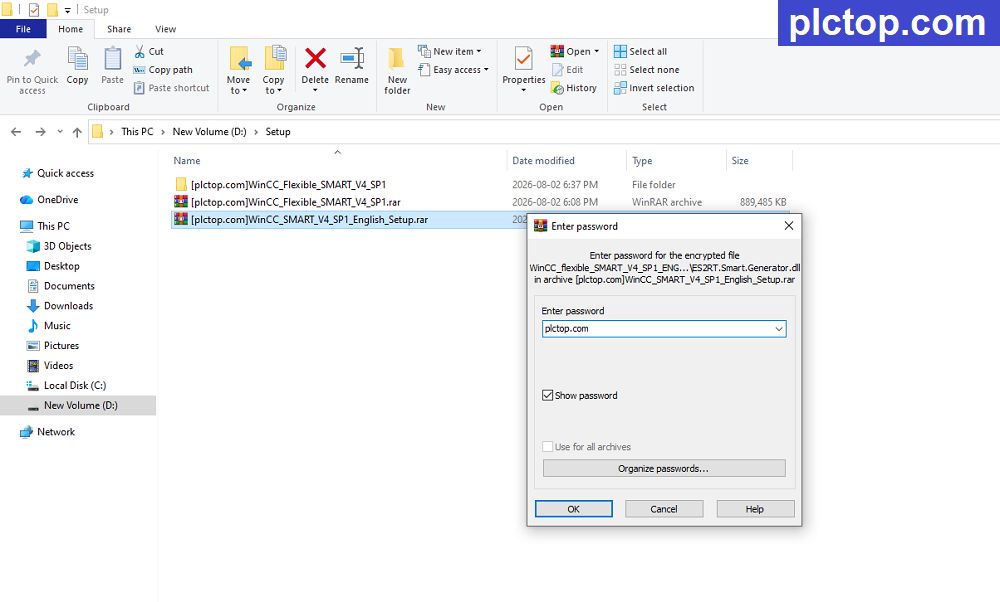
Task: Click the Forward navigation arrow
Action: [x=40, y=132]
